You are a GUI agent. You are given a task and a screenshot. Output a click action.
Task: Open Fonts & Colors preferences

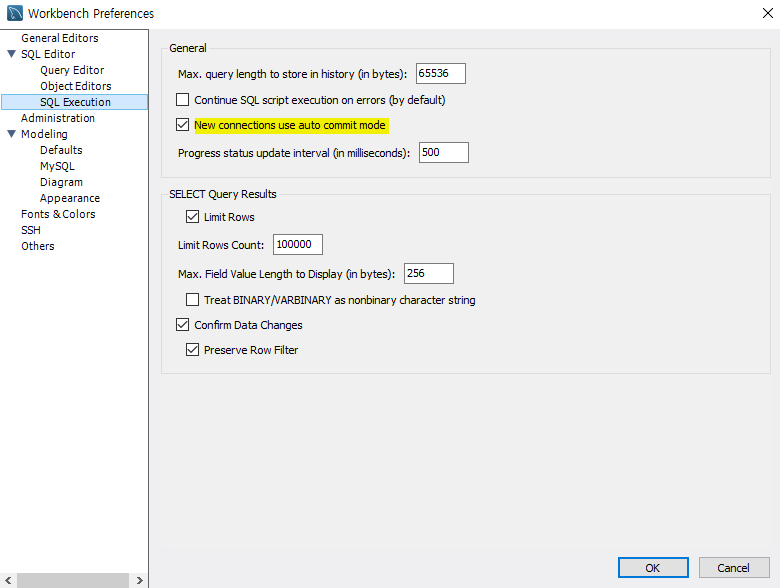pos(58,214)
